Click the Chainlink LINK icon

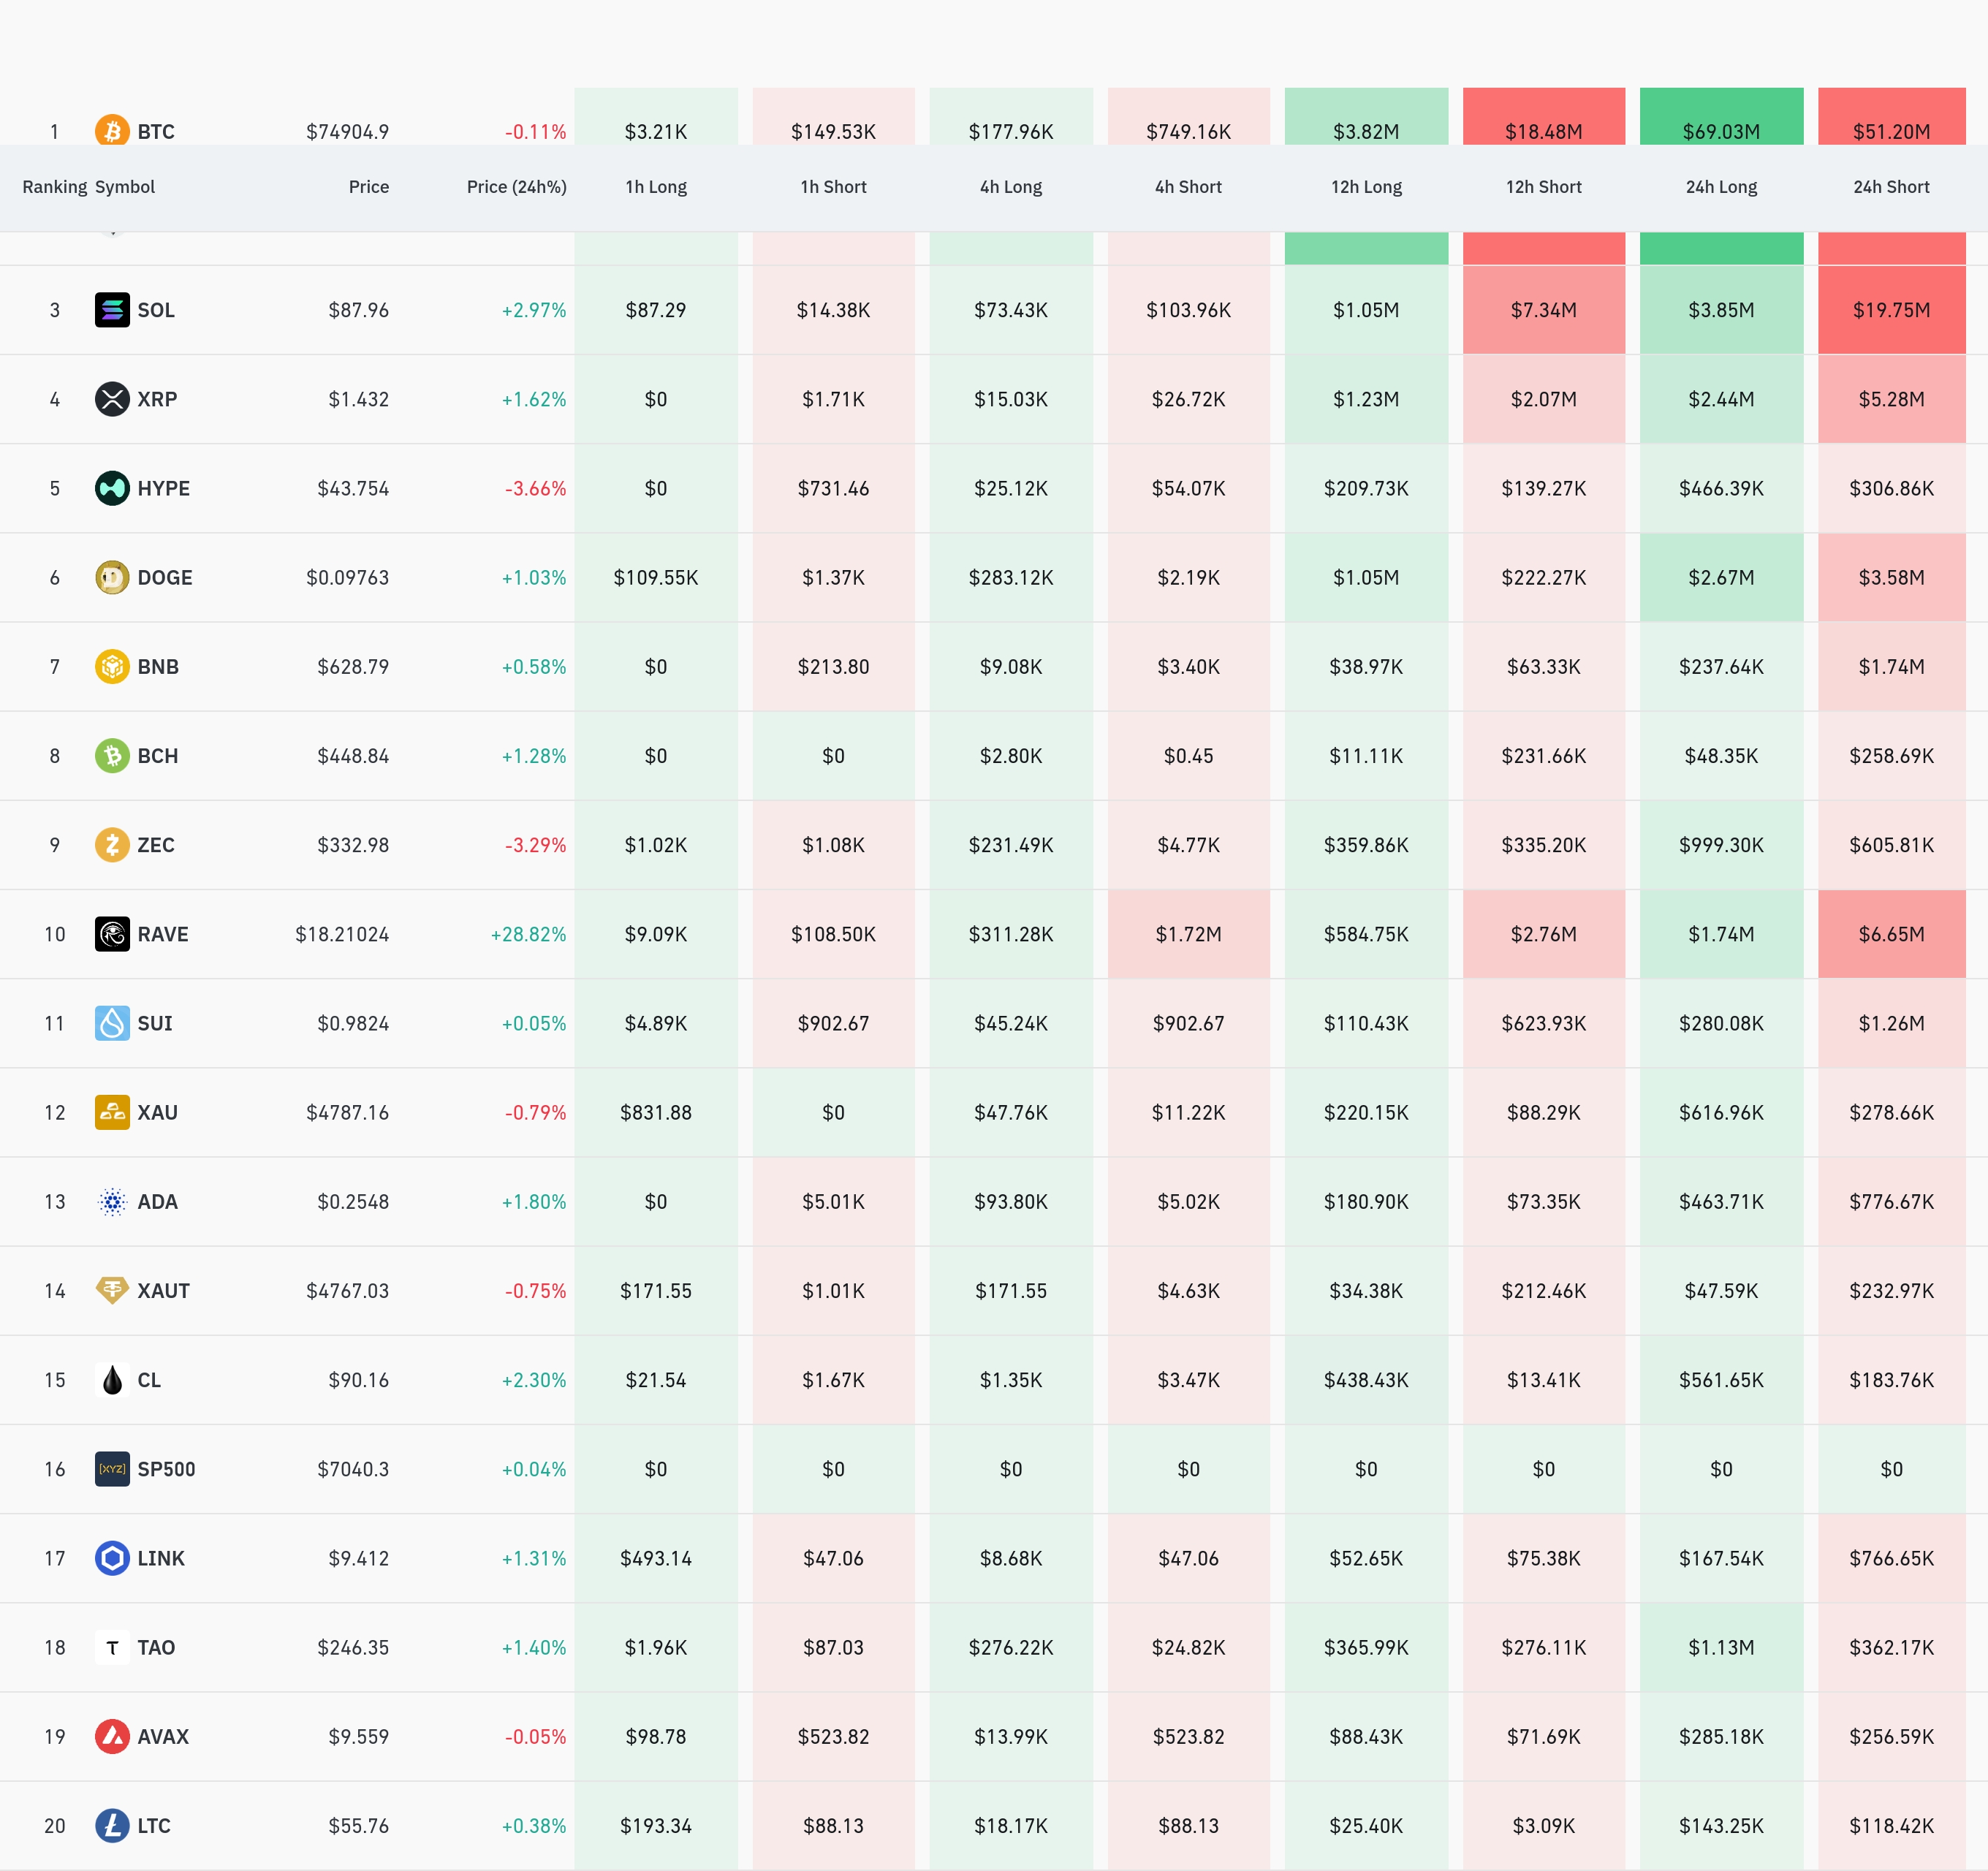click(x=112, y=1558)
